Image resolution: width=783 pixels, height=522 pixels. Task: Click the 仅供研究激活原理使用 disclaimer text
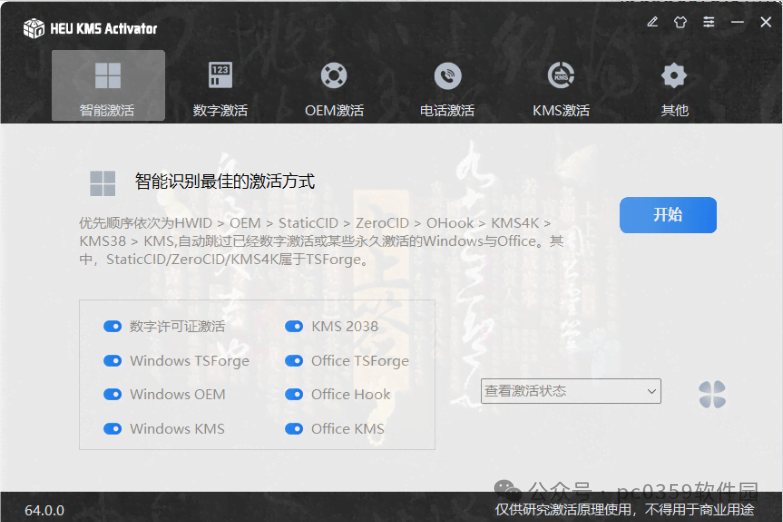click(624, 510)
